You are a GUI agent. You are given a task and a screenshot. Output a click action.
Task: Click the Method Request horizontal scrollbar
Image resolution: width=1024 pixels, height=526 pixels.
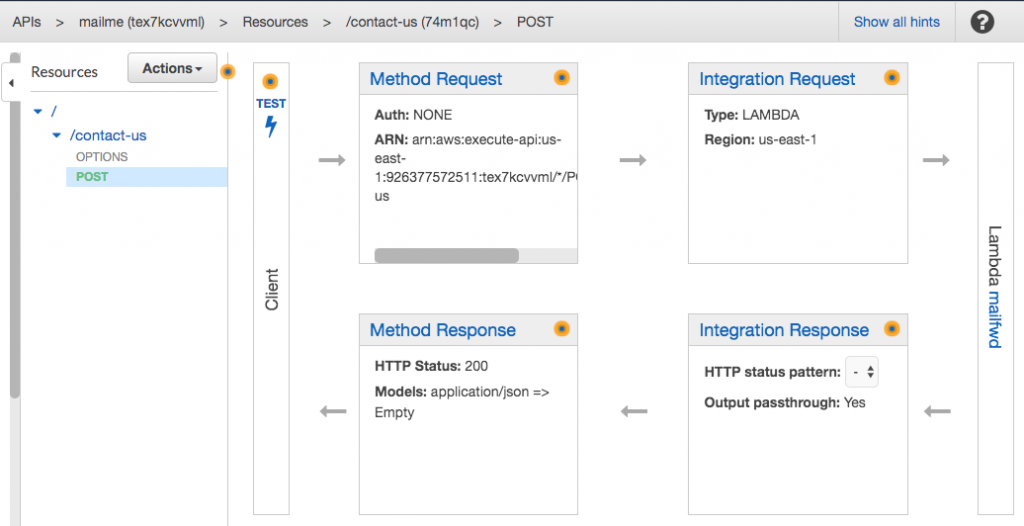[x=446, y=255]
